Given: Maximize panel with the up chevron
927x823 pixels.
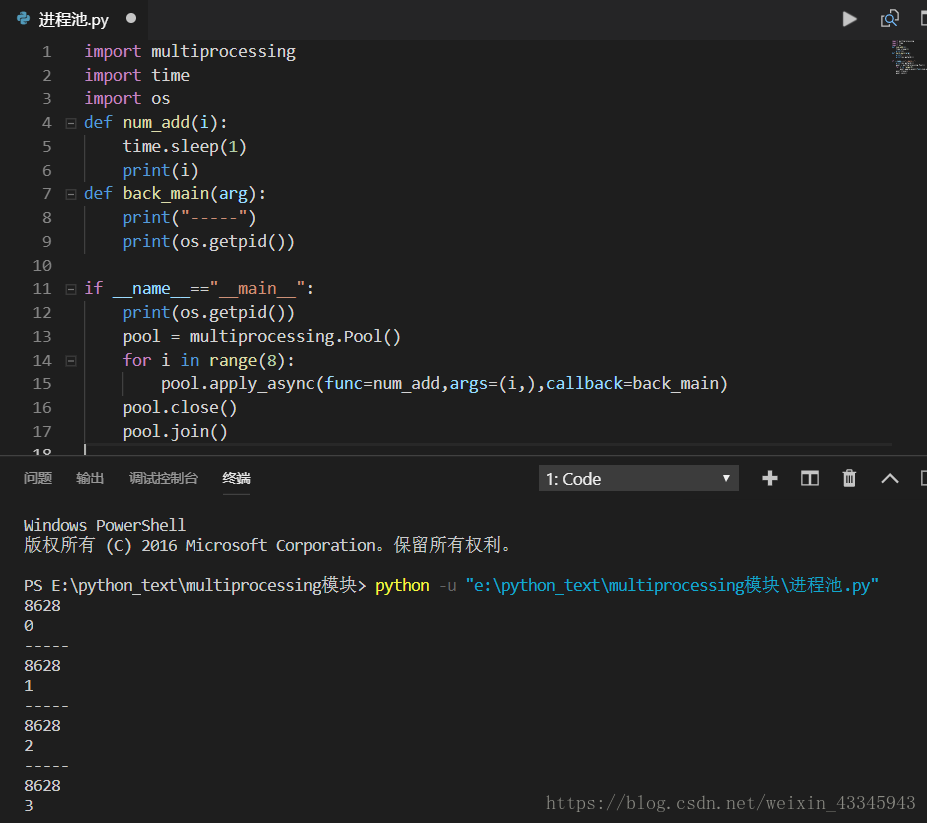Looking at the screenshot, I should click(x=890, y=478).
